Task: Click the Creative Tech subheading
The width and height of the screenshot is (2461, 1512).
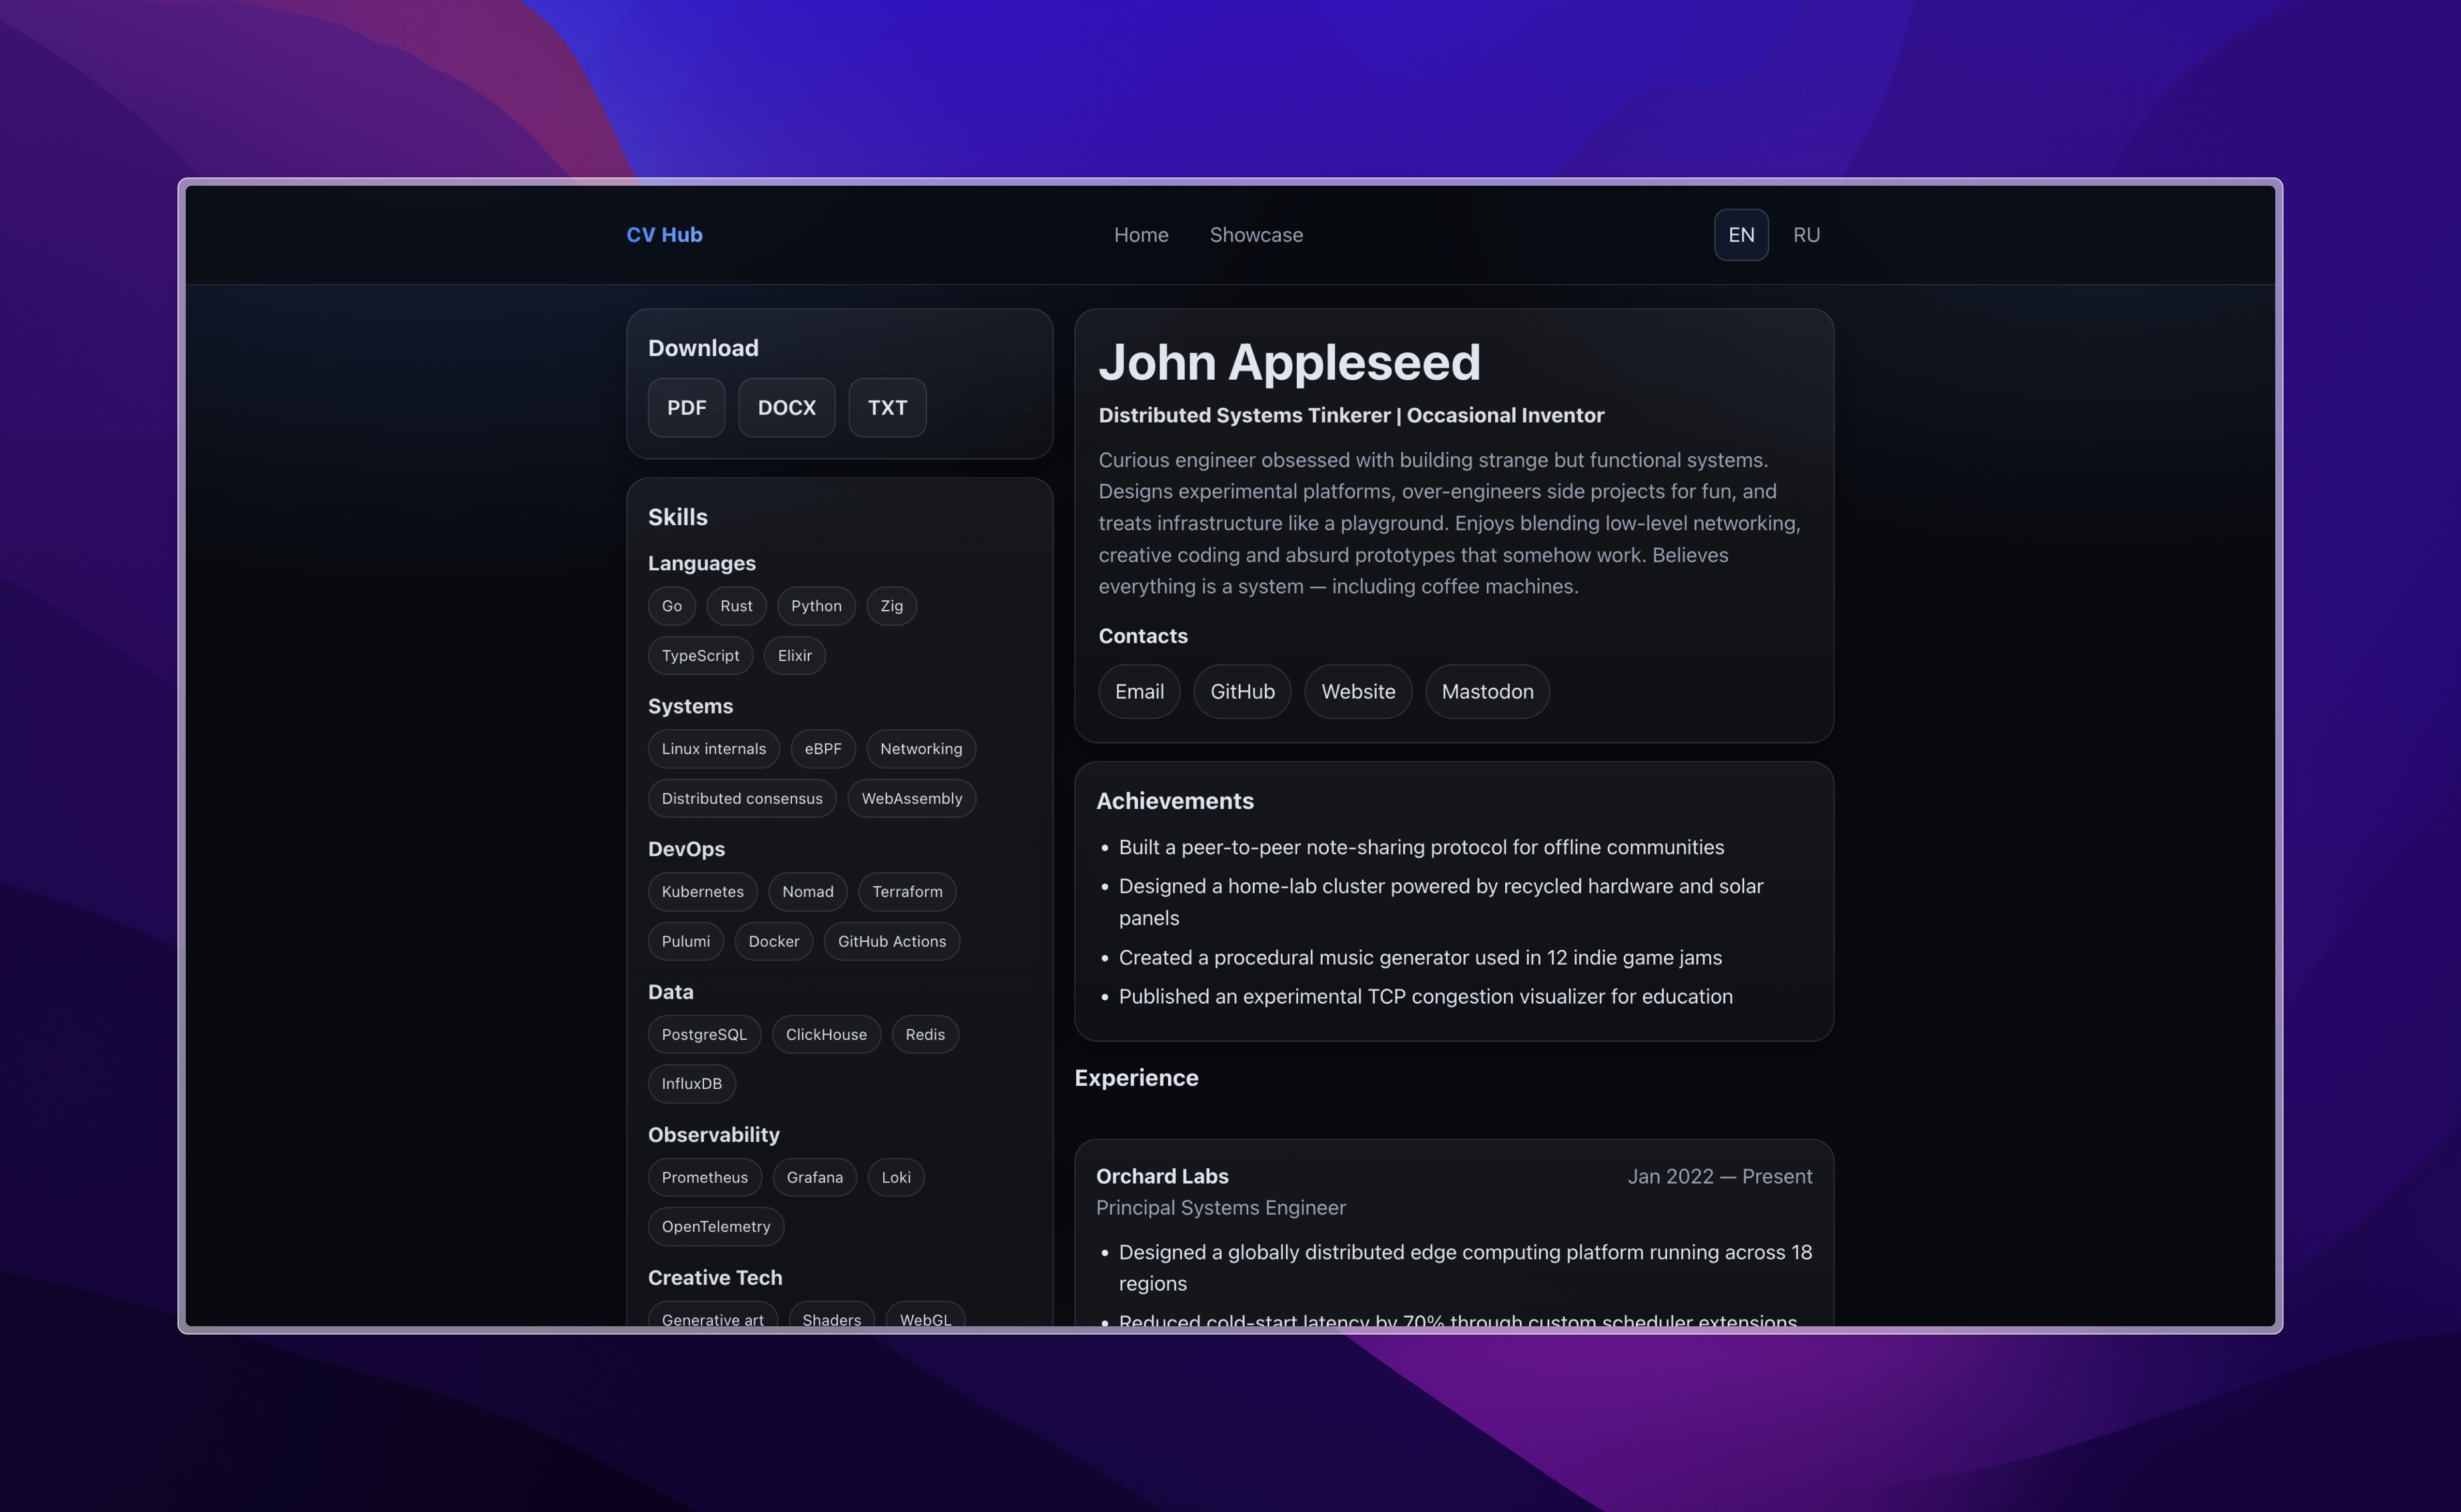Action: [715, 1278]
